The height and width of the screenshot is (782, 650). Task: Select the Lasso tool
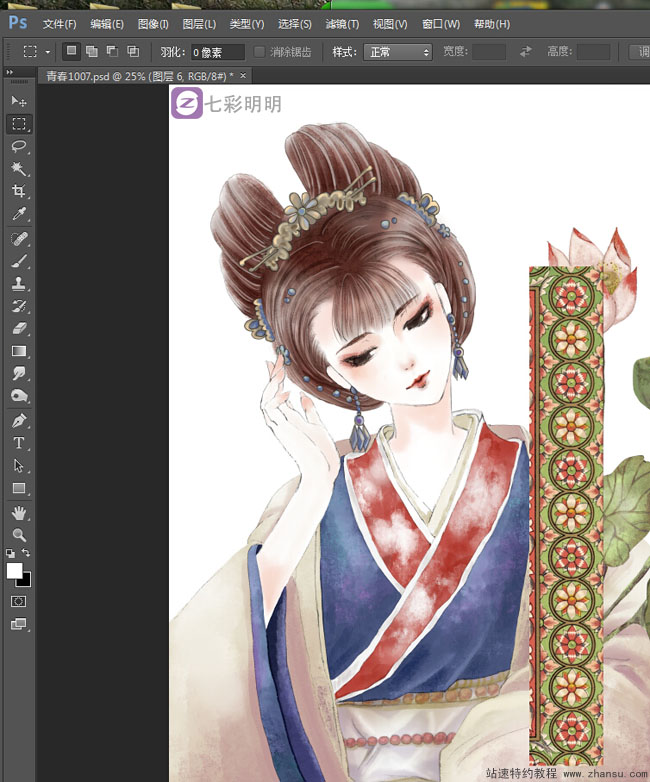point(19,146)
